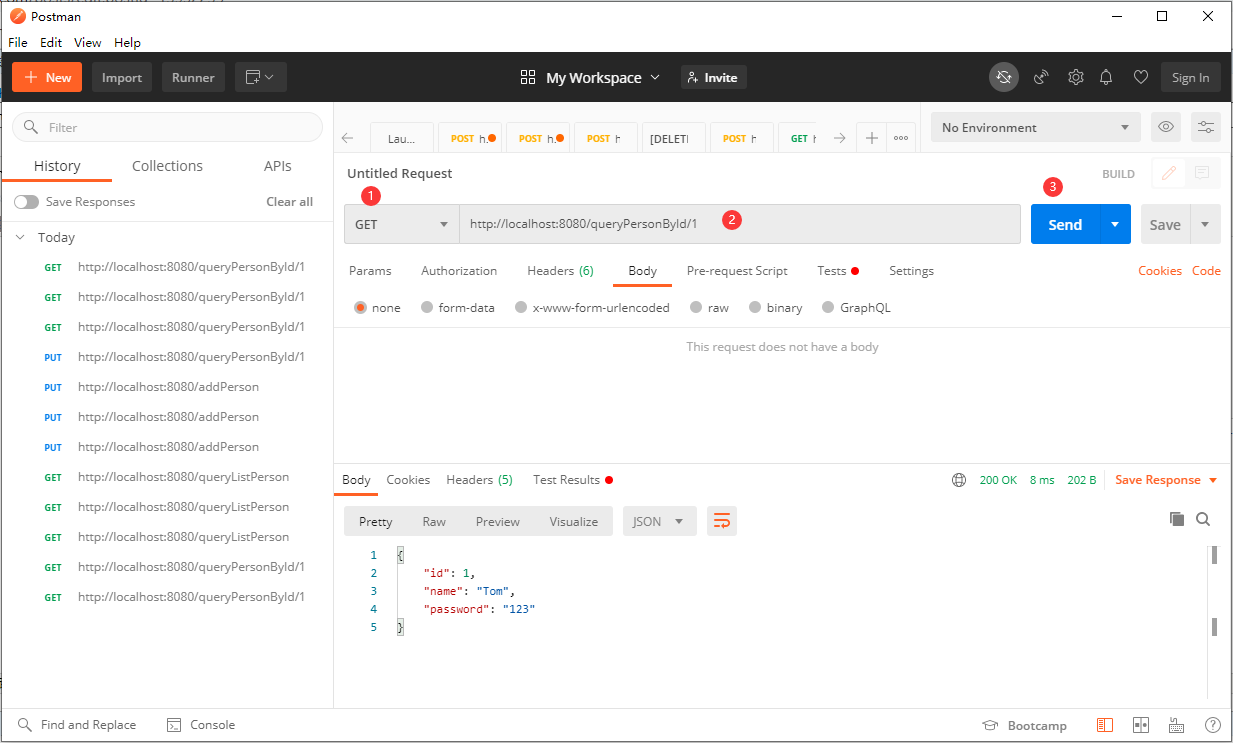
Task: Switch to the [DELETE request tab
Action: 673,138
